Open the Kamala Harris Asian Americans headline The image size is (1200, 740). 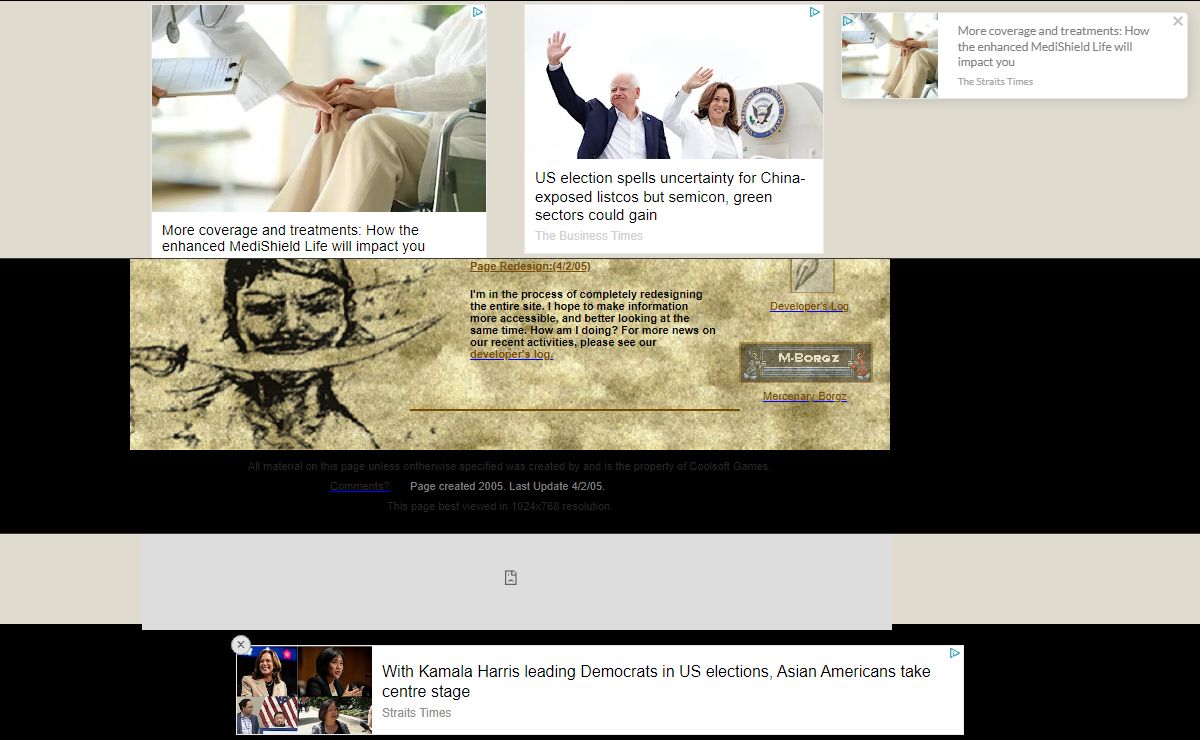pos(656,681)
